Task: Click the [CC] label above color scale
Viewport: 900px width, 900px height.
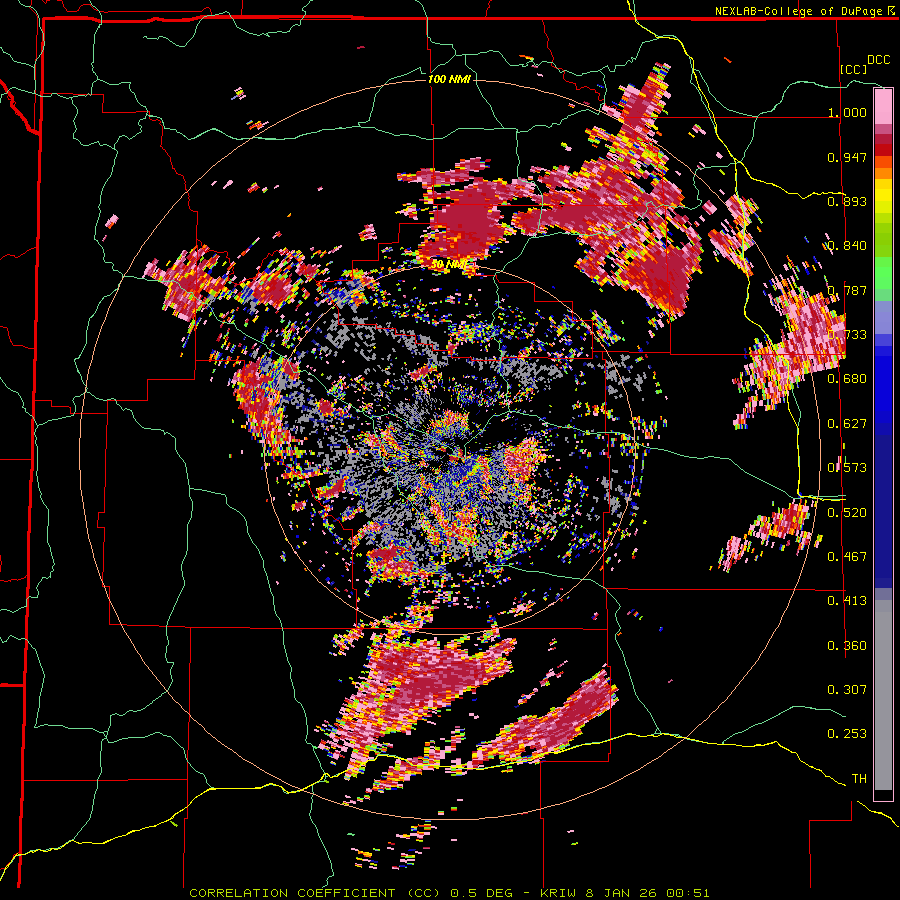Action: pos(854,69)
